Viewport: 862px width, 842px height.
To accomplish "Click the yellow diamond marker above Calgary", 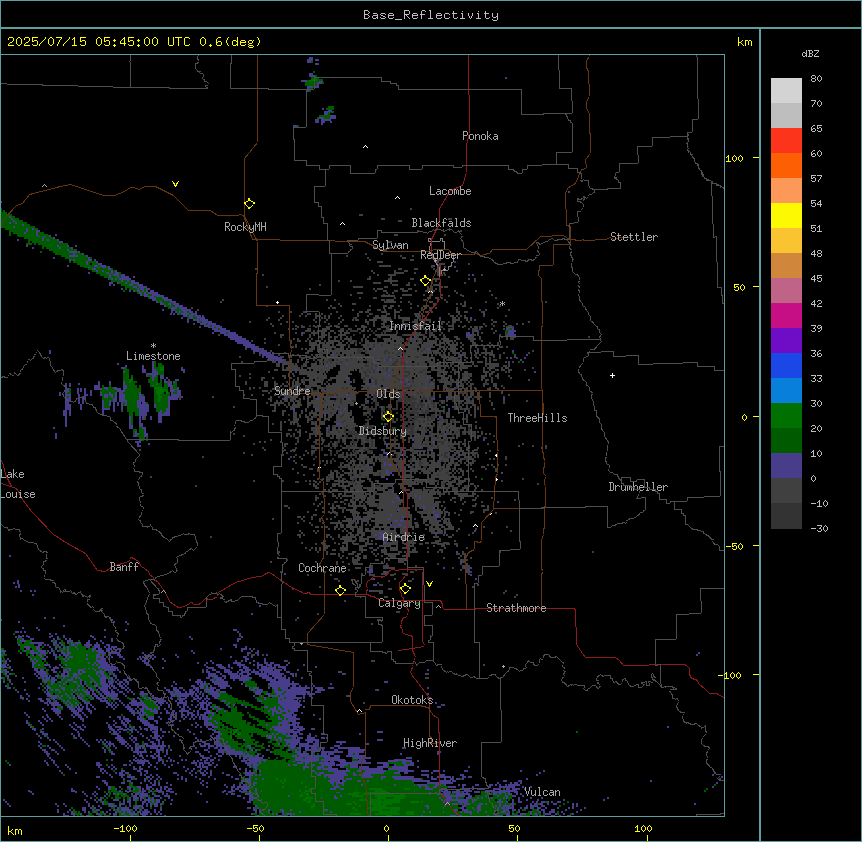I will 405,589.
